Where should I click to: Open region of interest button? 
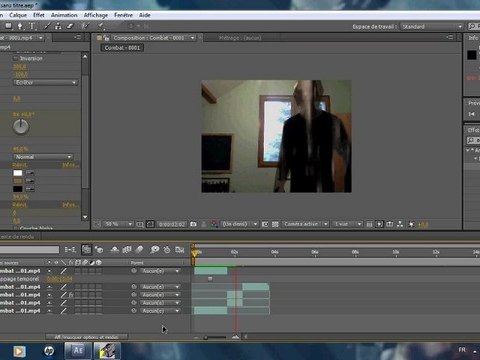tap(265, 224)
